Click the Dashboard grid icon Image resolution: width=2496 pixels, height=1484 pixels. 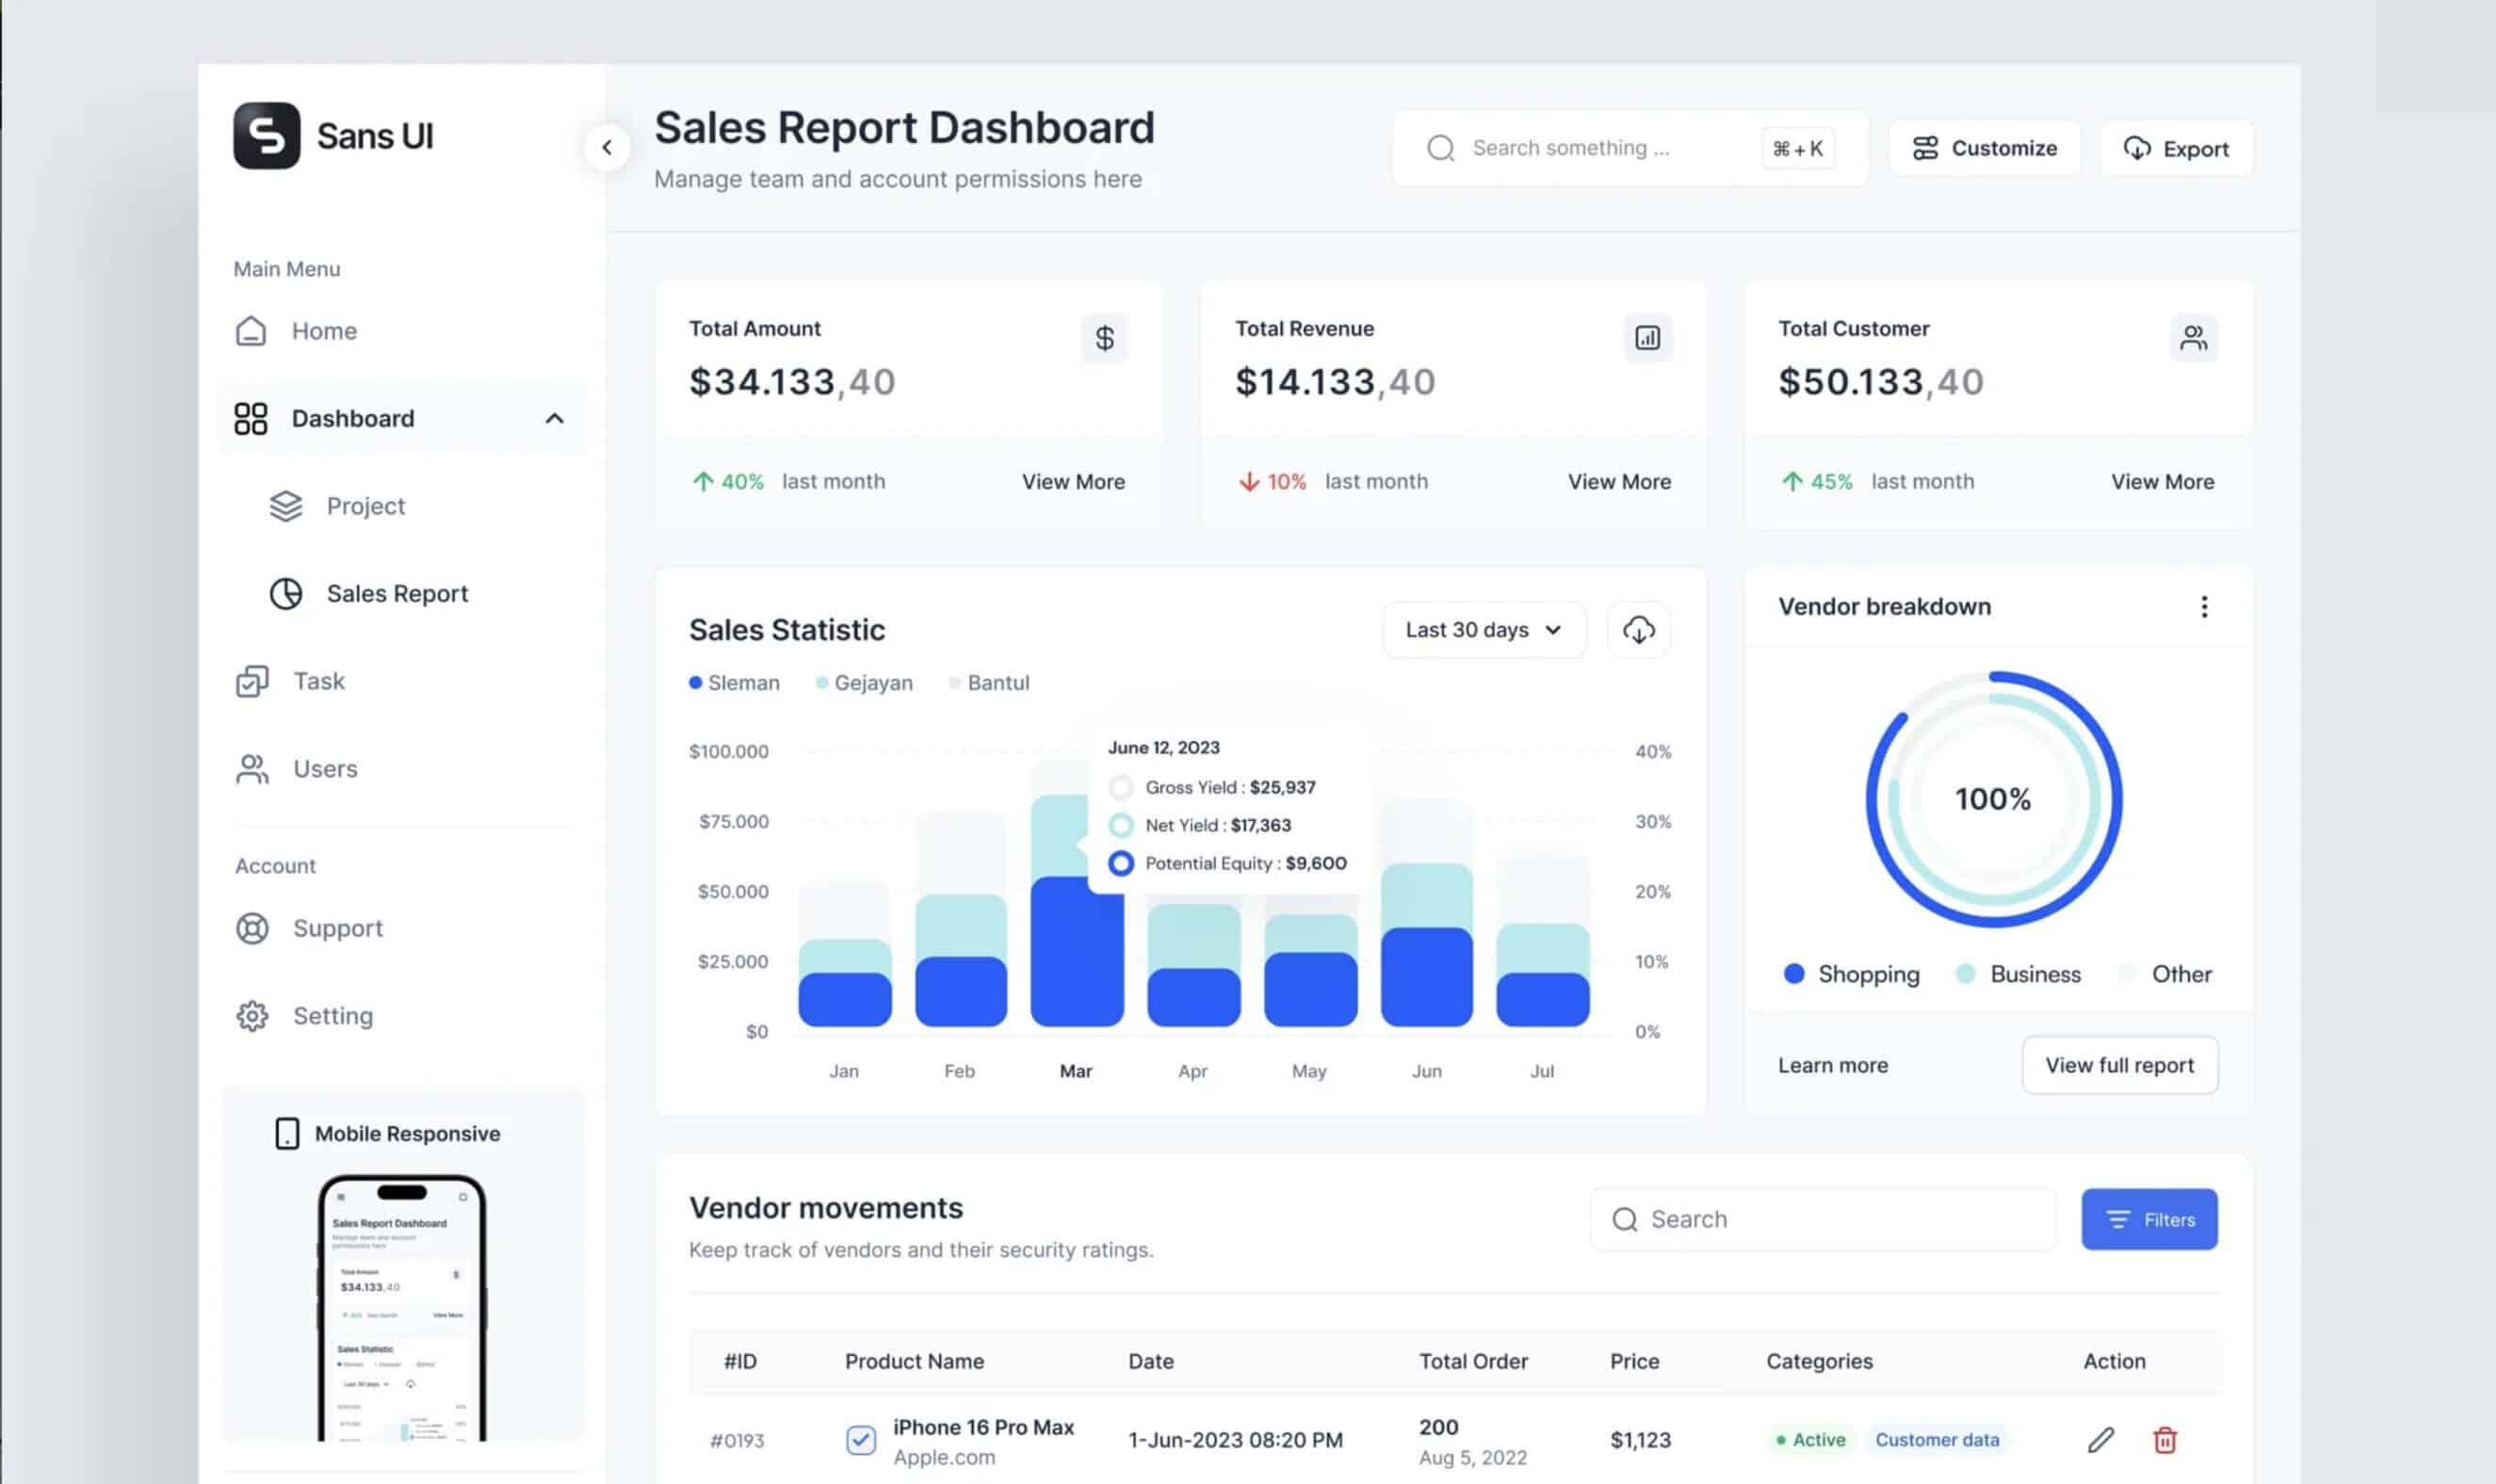(251, 418)
